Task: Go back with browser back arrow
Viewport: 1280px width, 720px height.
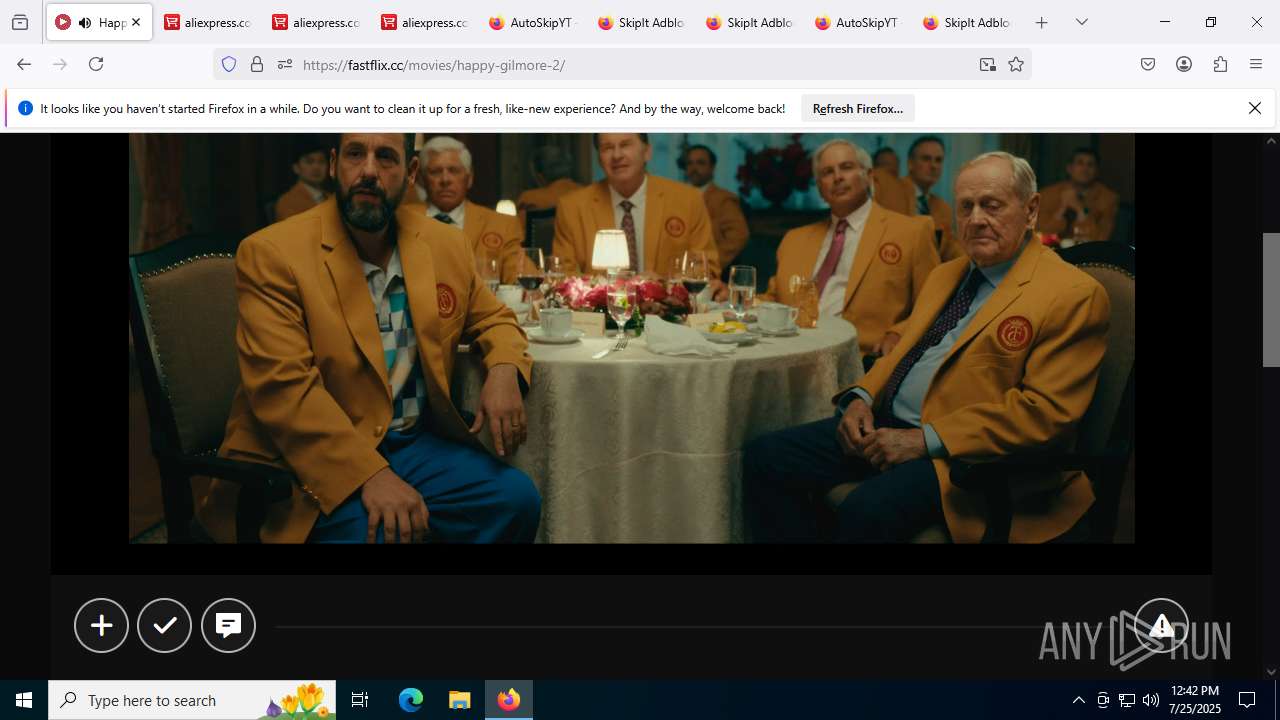Action: click(x=24, y=64)
